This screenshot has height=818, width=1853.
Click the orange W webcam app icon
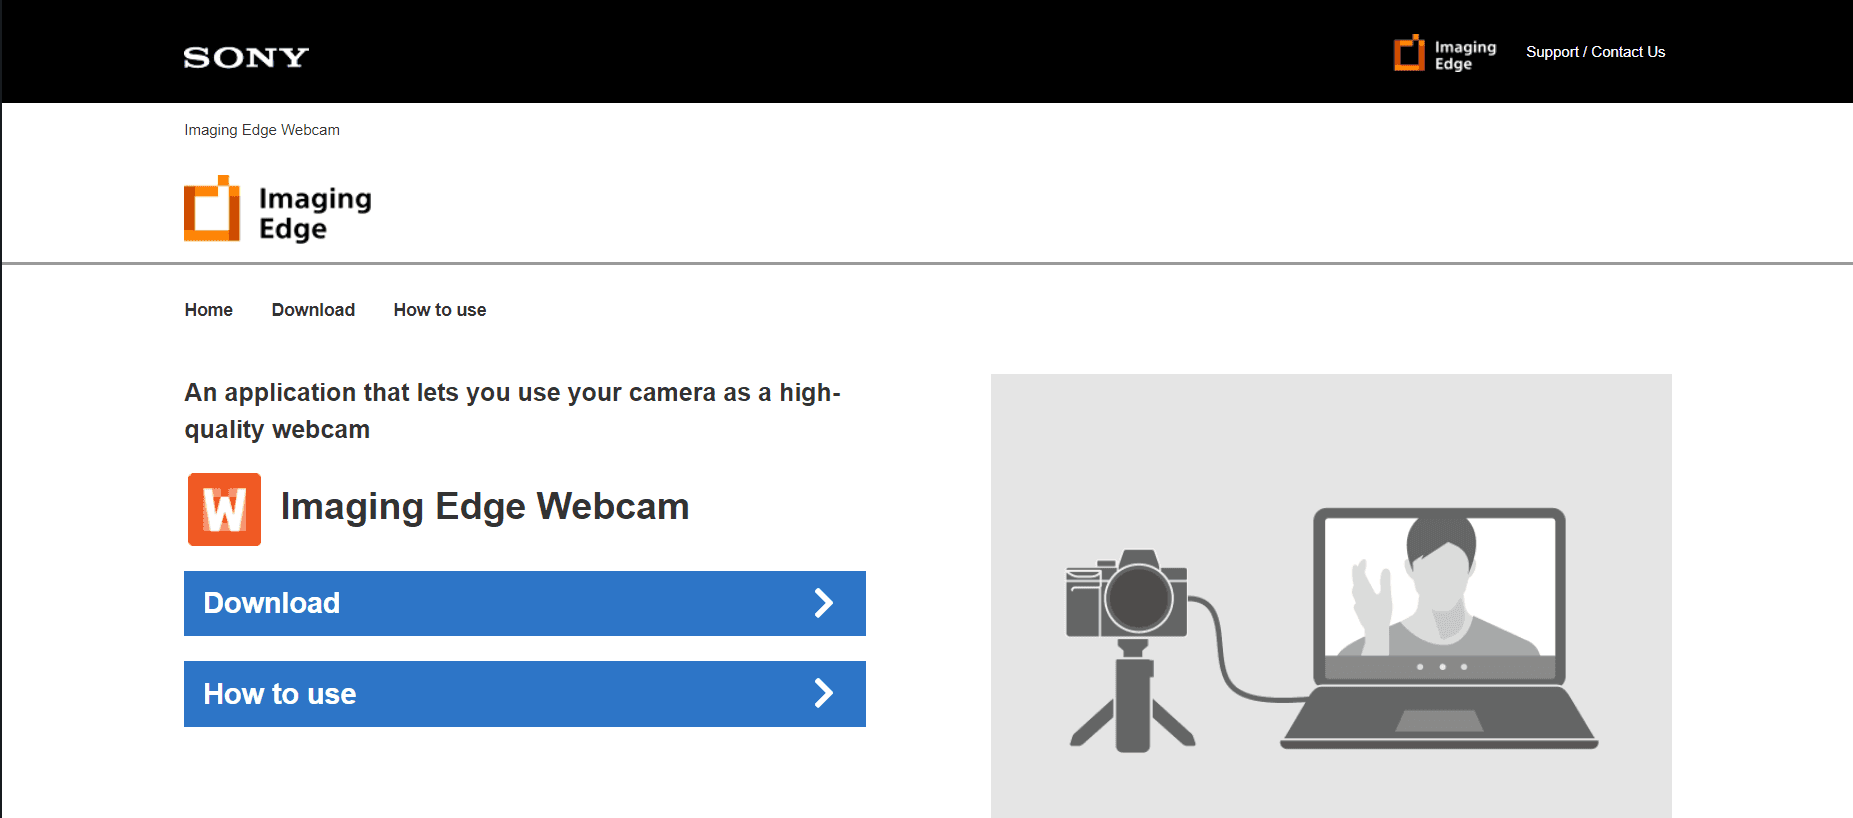(x=225, y=509)
